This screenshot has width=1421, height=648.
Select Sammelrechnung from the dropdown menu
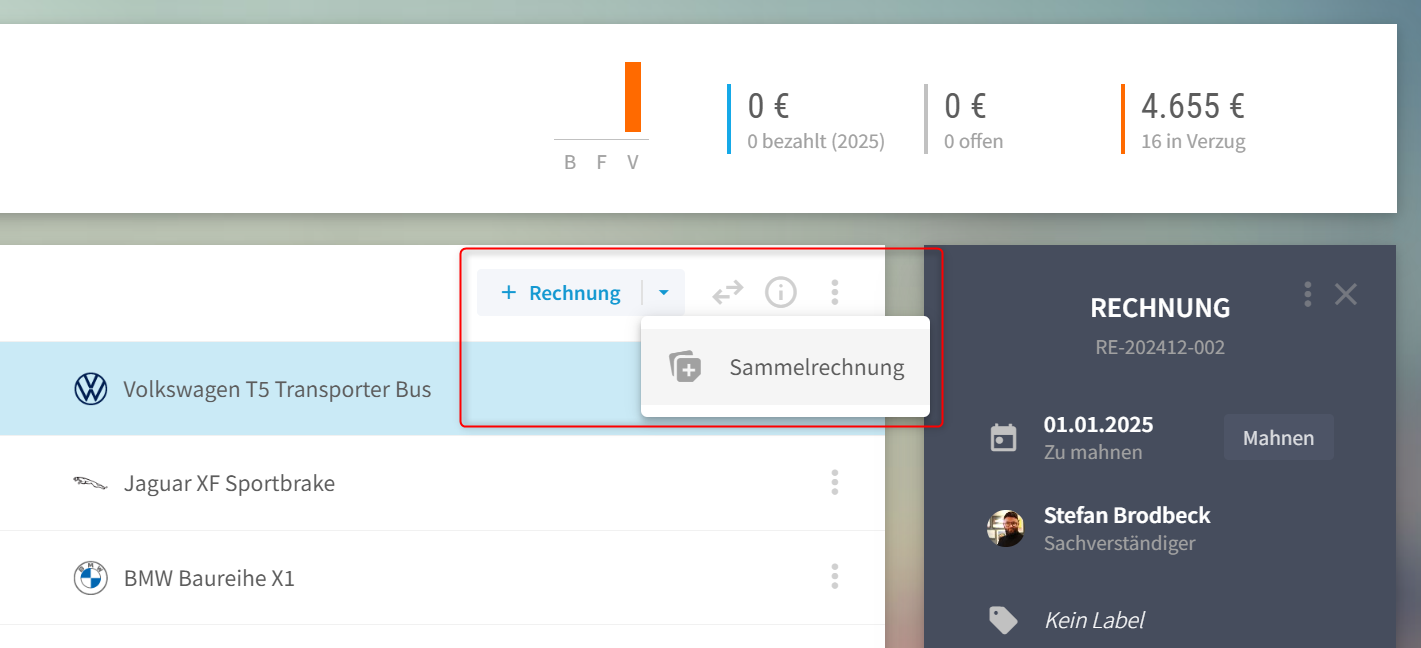pyautogui.click(x=785, y=367)
